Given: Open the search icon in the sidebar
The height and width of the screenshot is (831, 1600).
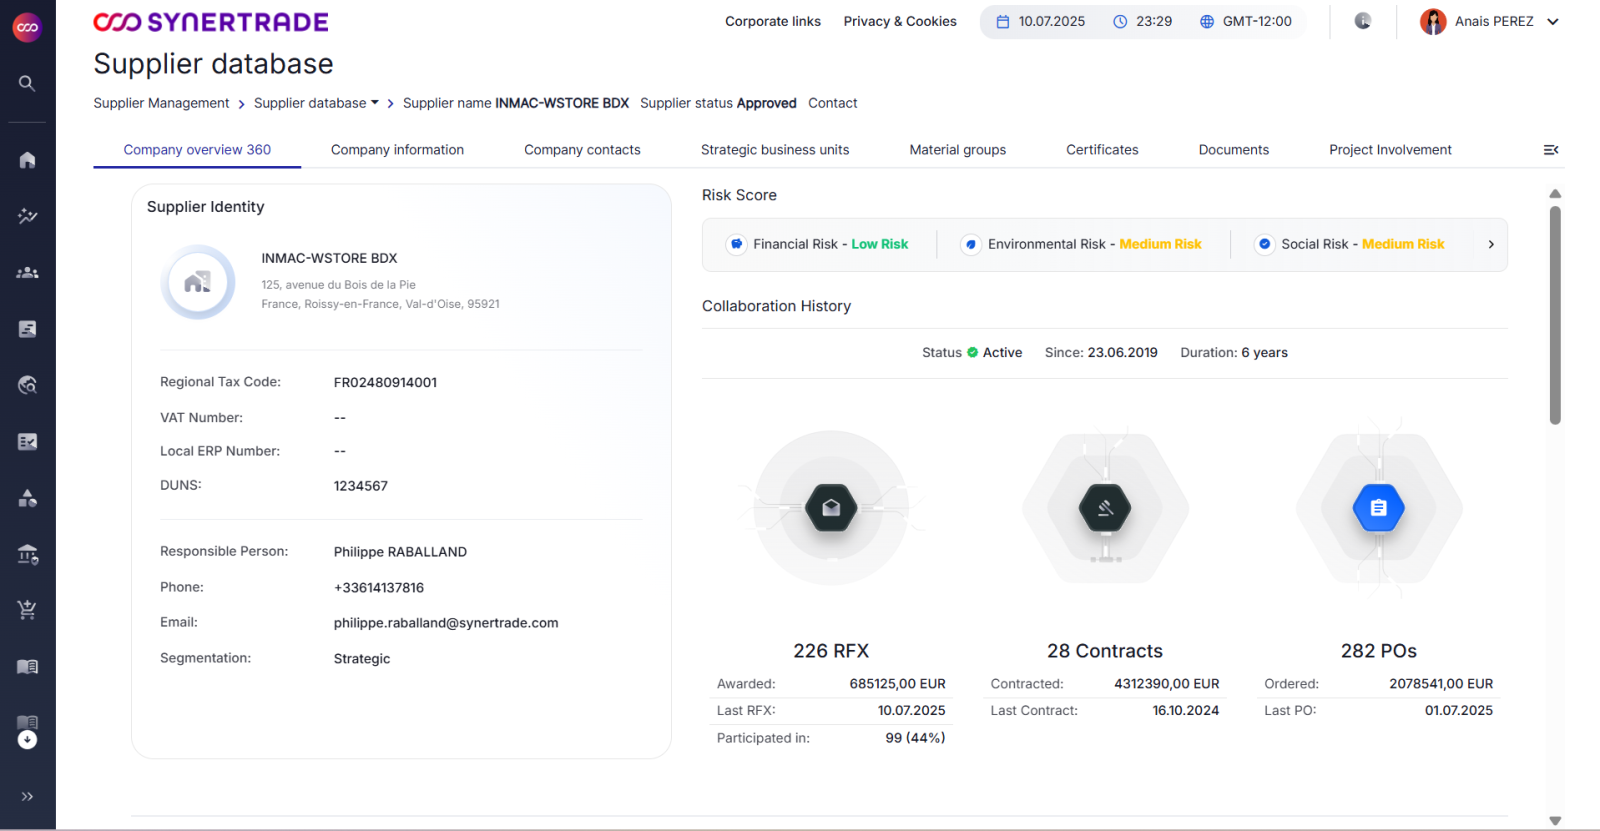Looking at the screenshot, I should tap(27, 83).
